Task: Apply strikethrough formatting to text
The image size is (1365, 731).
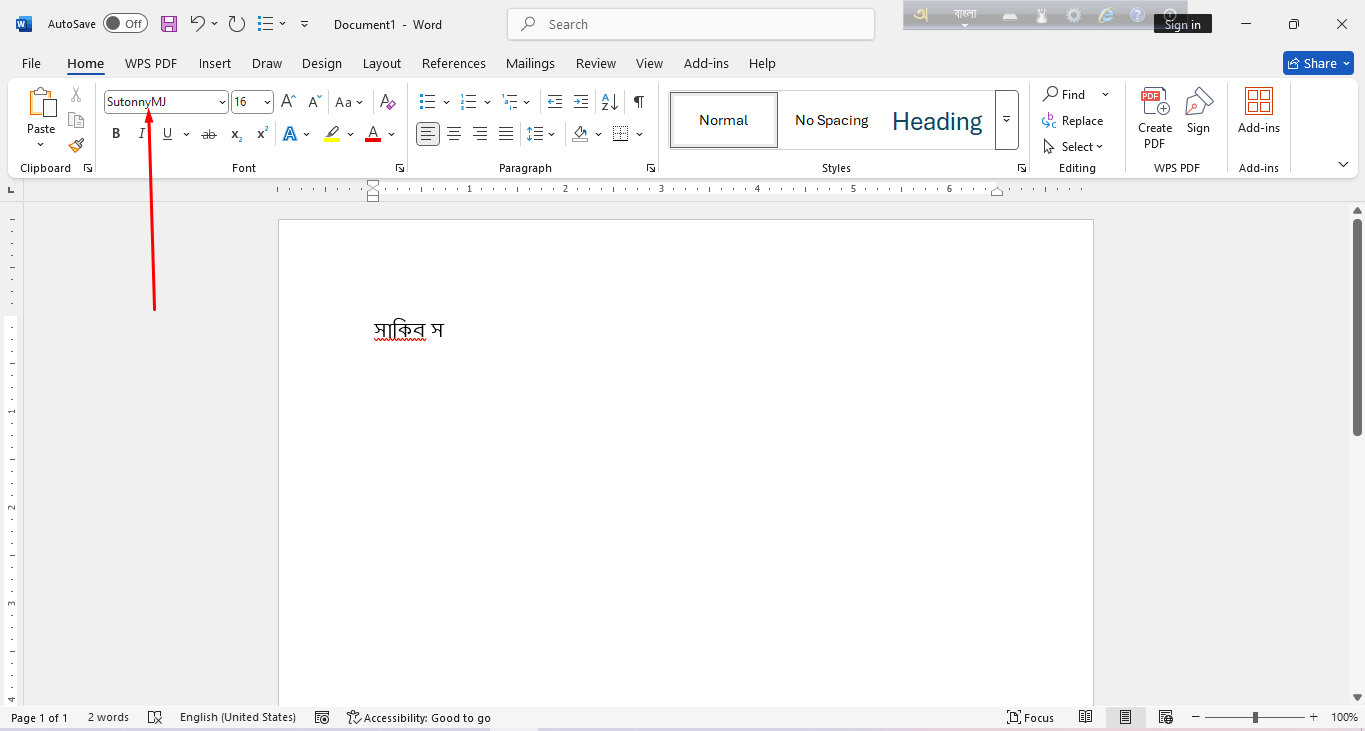Action: point(208,134)
